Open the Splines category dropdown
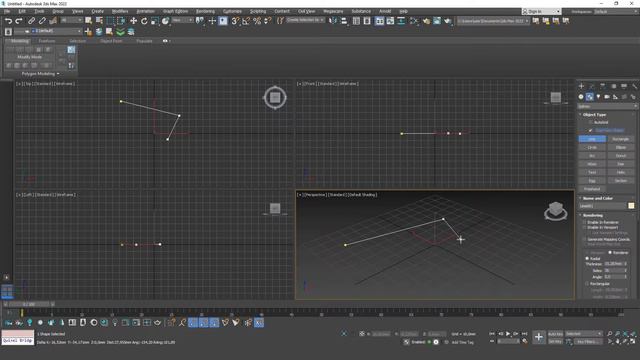Viewport: 640px width, 360px height. coord(607,106)
